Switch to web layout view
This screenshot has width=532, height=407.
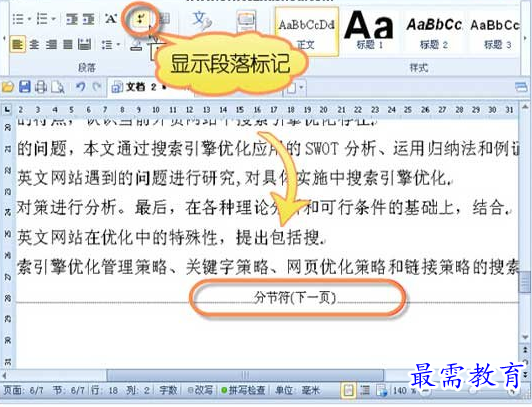click(x=381, y=391)
